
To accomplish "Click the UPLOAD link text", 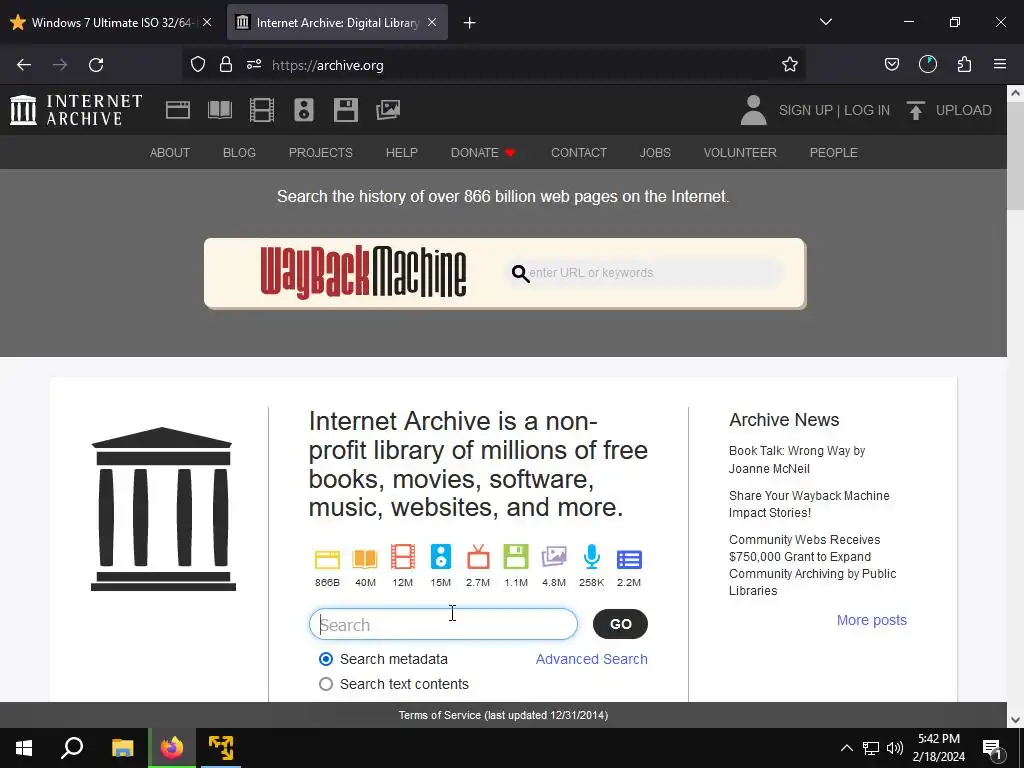I will click(x=963, y=110).
